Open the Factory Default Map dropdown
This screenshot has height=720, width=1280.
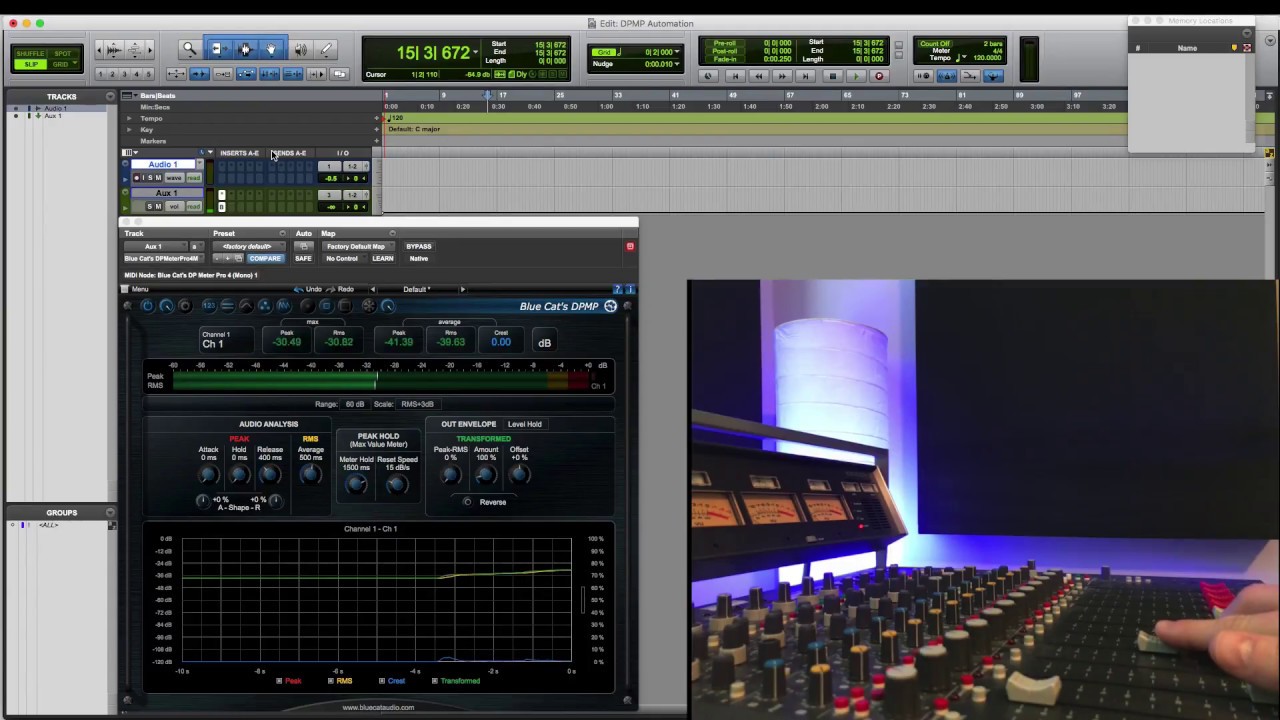click(356, 246)
